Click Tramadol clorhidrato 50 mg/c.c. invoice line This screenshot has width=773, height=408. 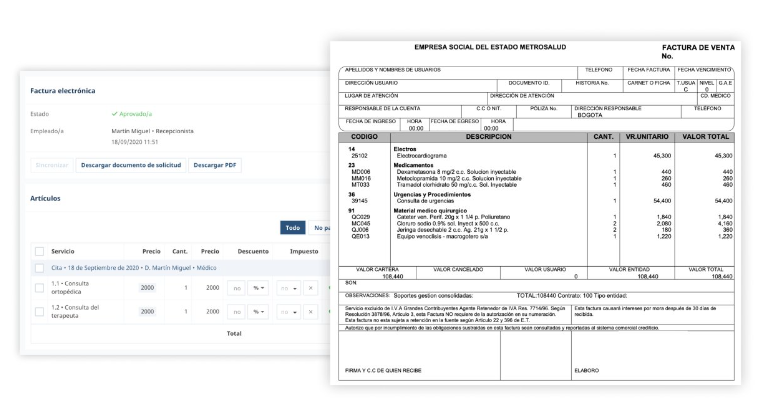[457, 185]
